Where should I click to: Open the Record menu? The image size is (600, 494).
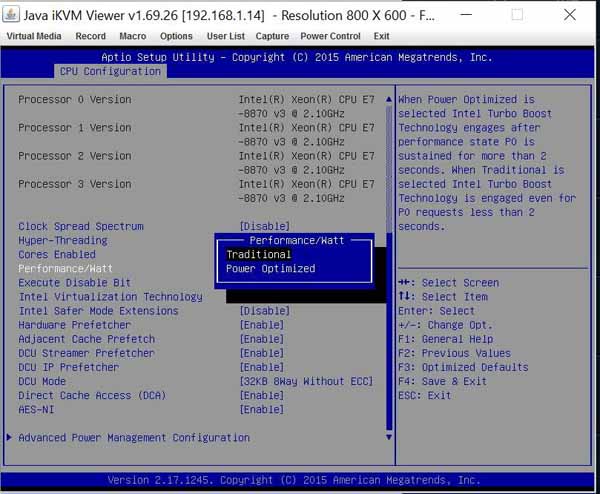(90, 36)
